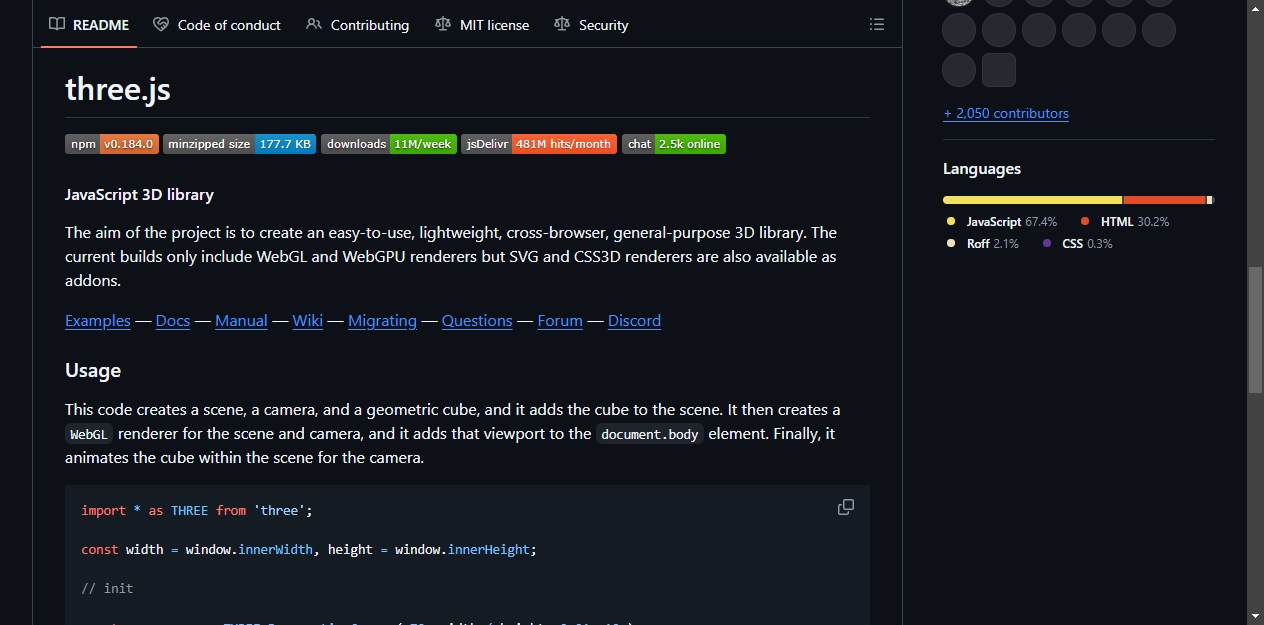The image size is (1264, 625).
Task: Click the page scrollbar thumb
Action: (1255, 330)
